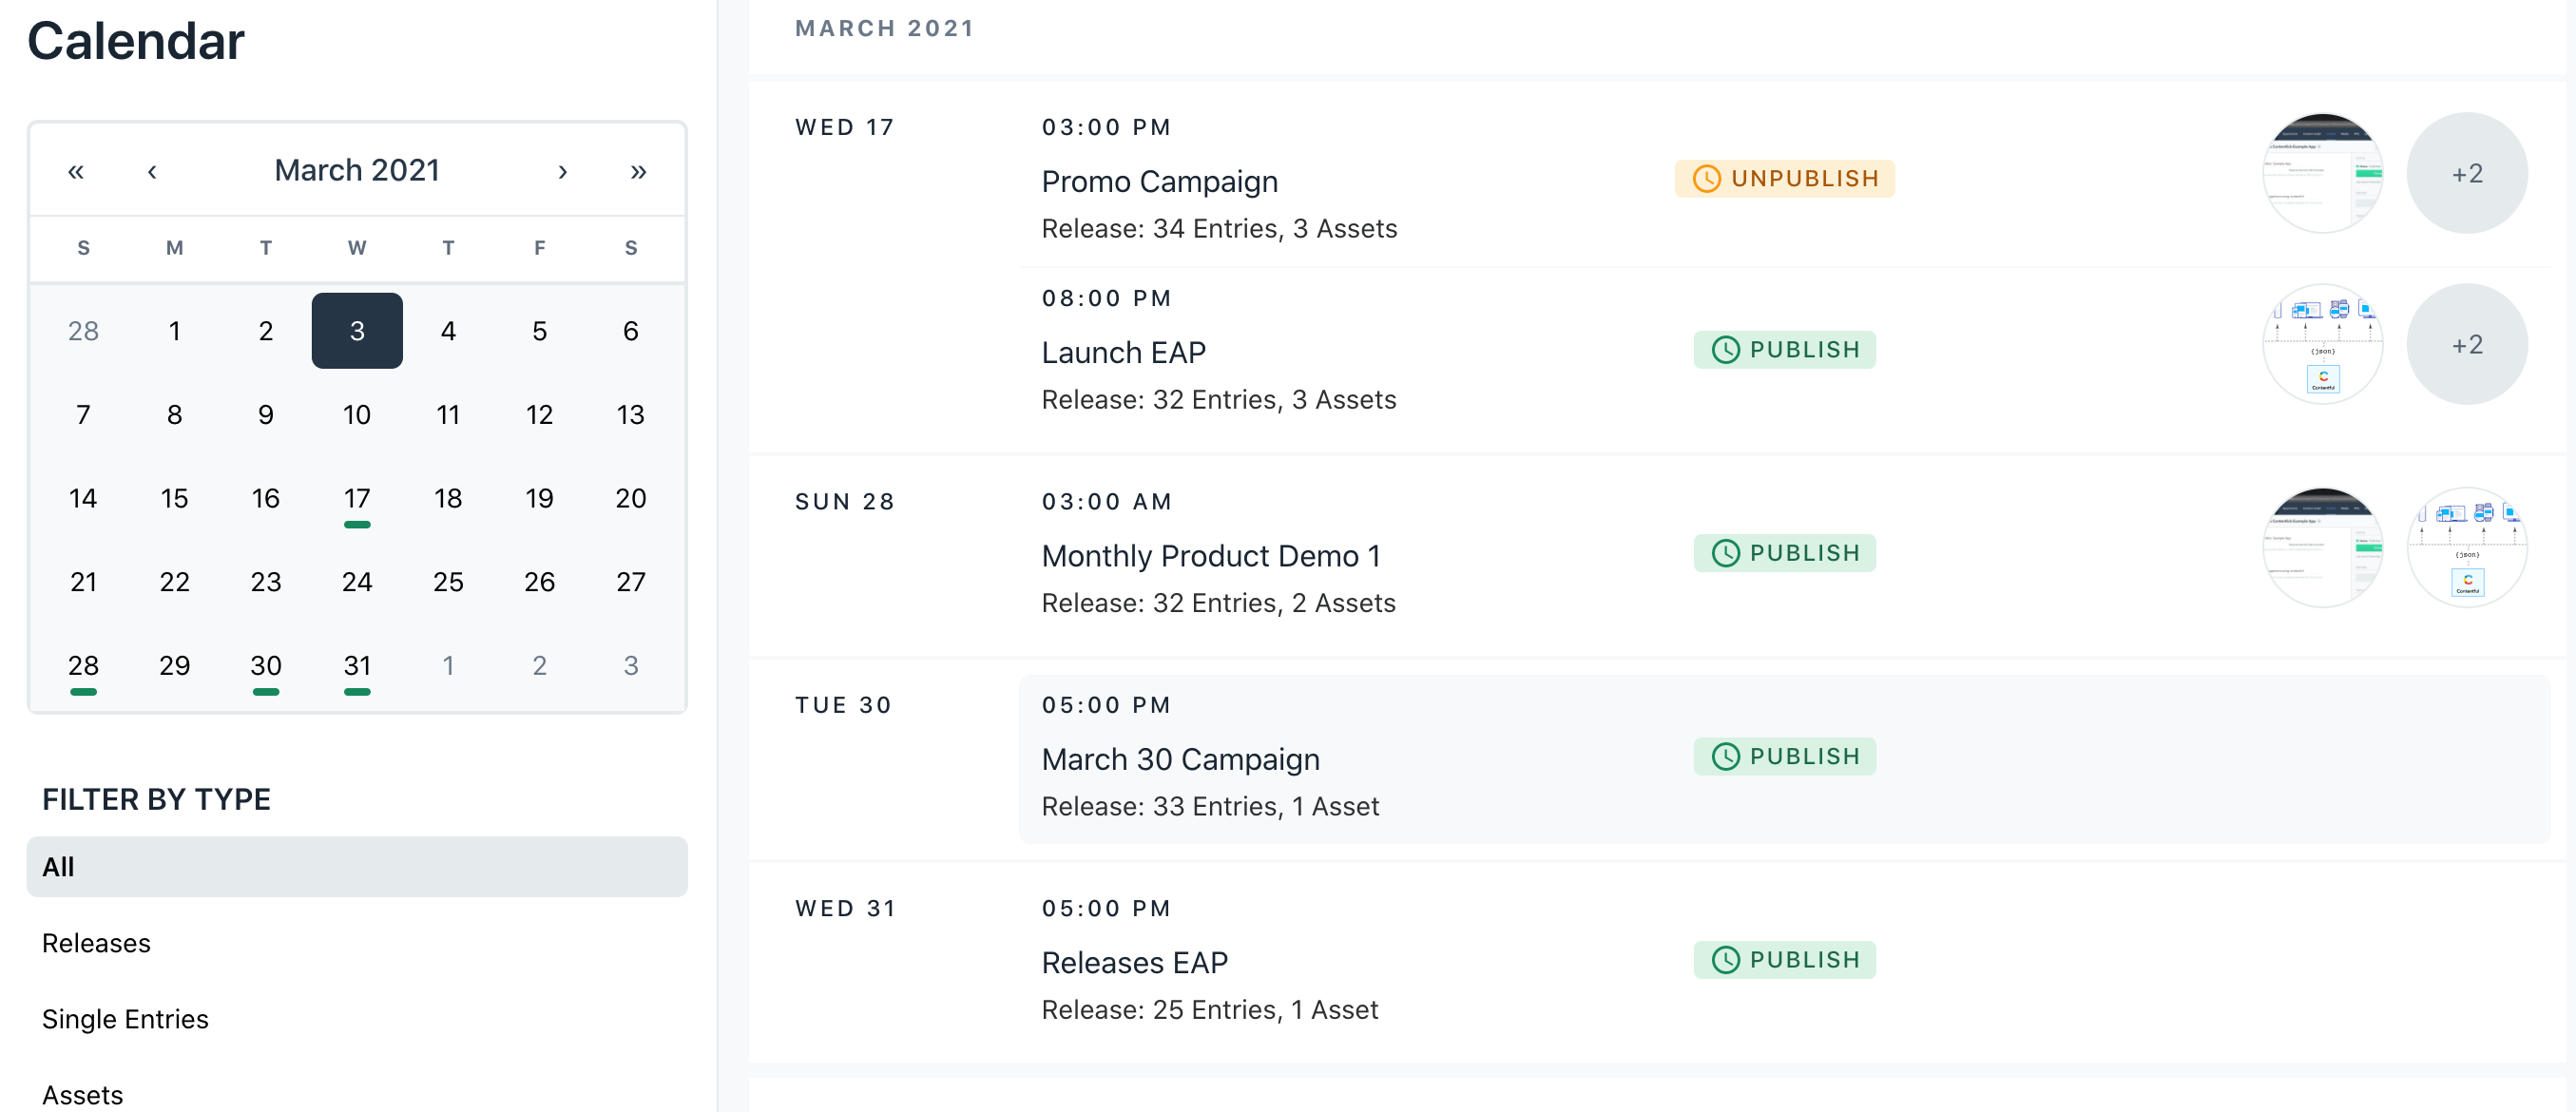Jump forward one year with double chevron

click(x=638, y=171)
